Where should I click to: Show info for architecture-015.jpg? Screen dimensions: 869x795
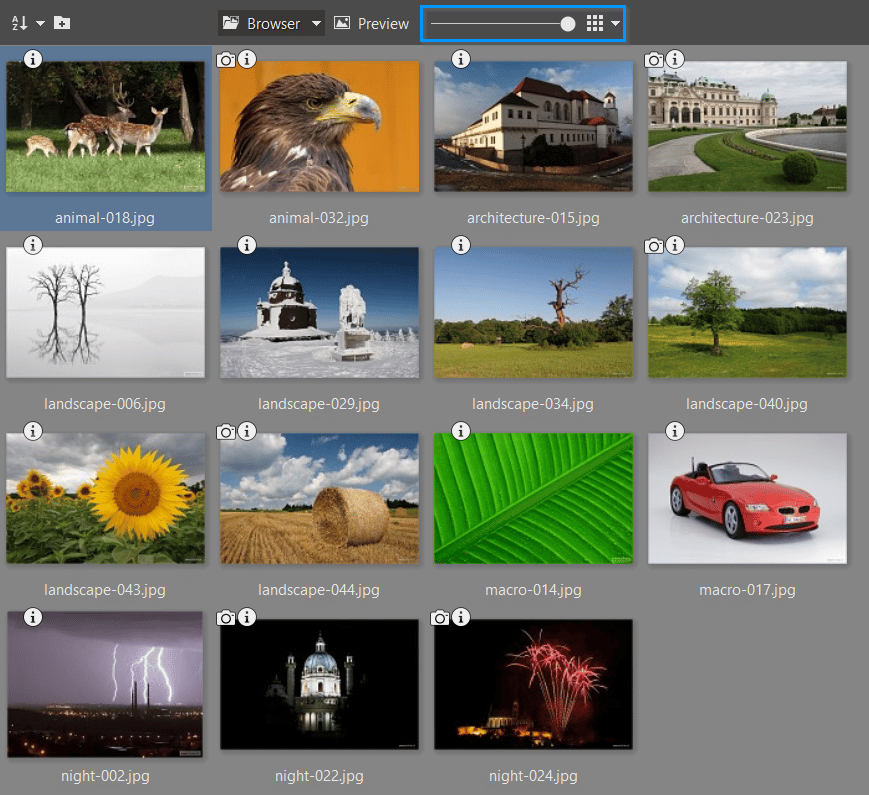[461, 59]
